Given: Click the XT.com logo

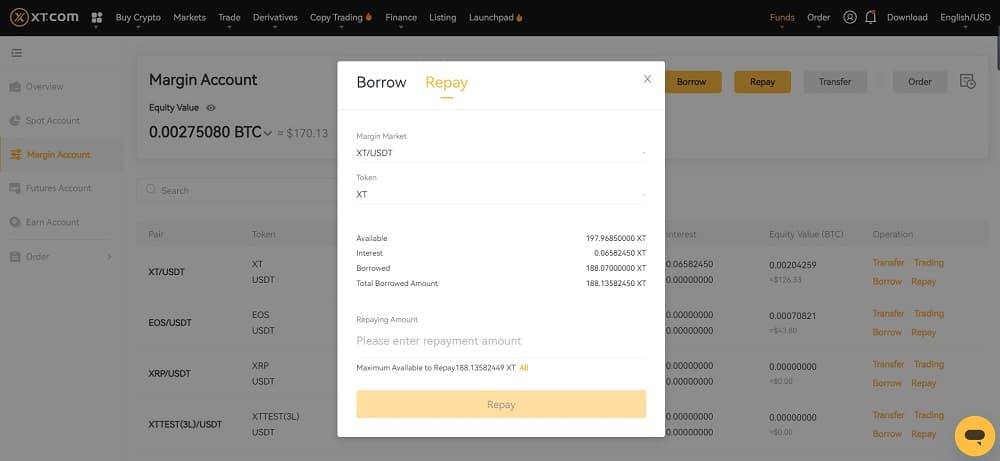Looking at the screenshot, I should [44, 17].
